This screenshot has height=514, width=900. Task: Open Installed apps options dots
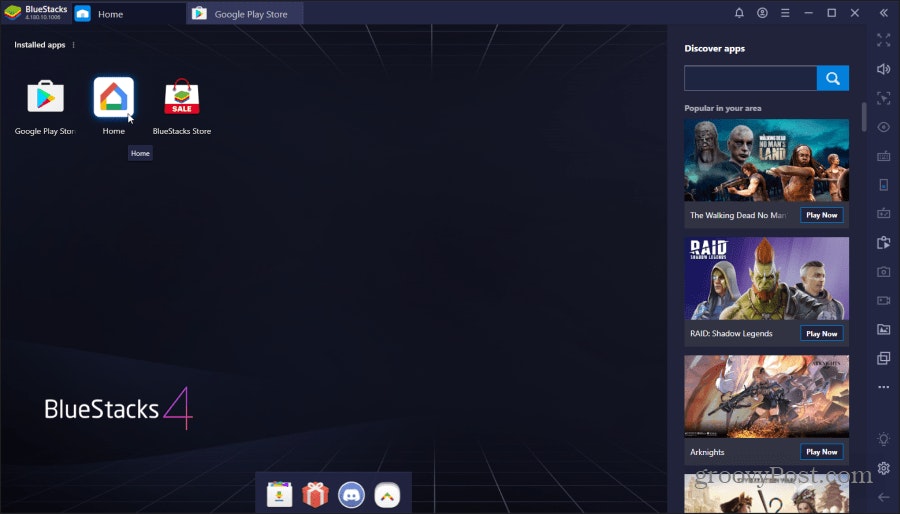(73, 45)
